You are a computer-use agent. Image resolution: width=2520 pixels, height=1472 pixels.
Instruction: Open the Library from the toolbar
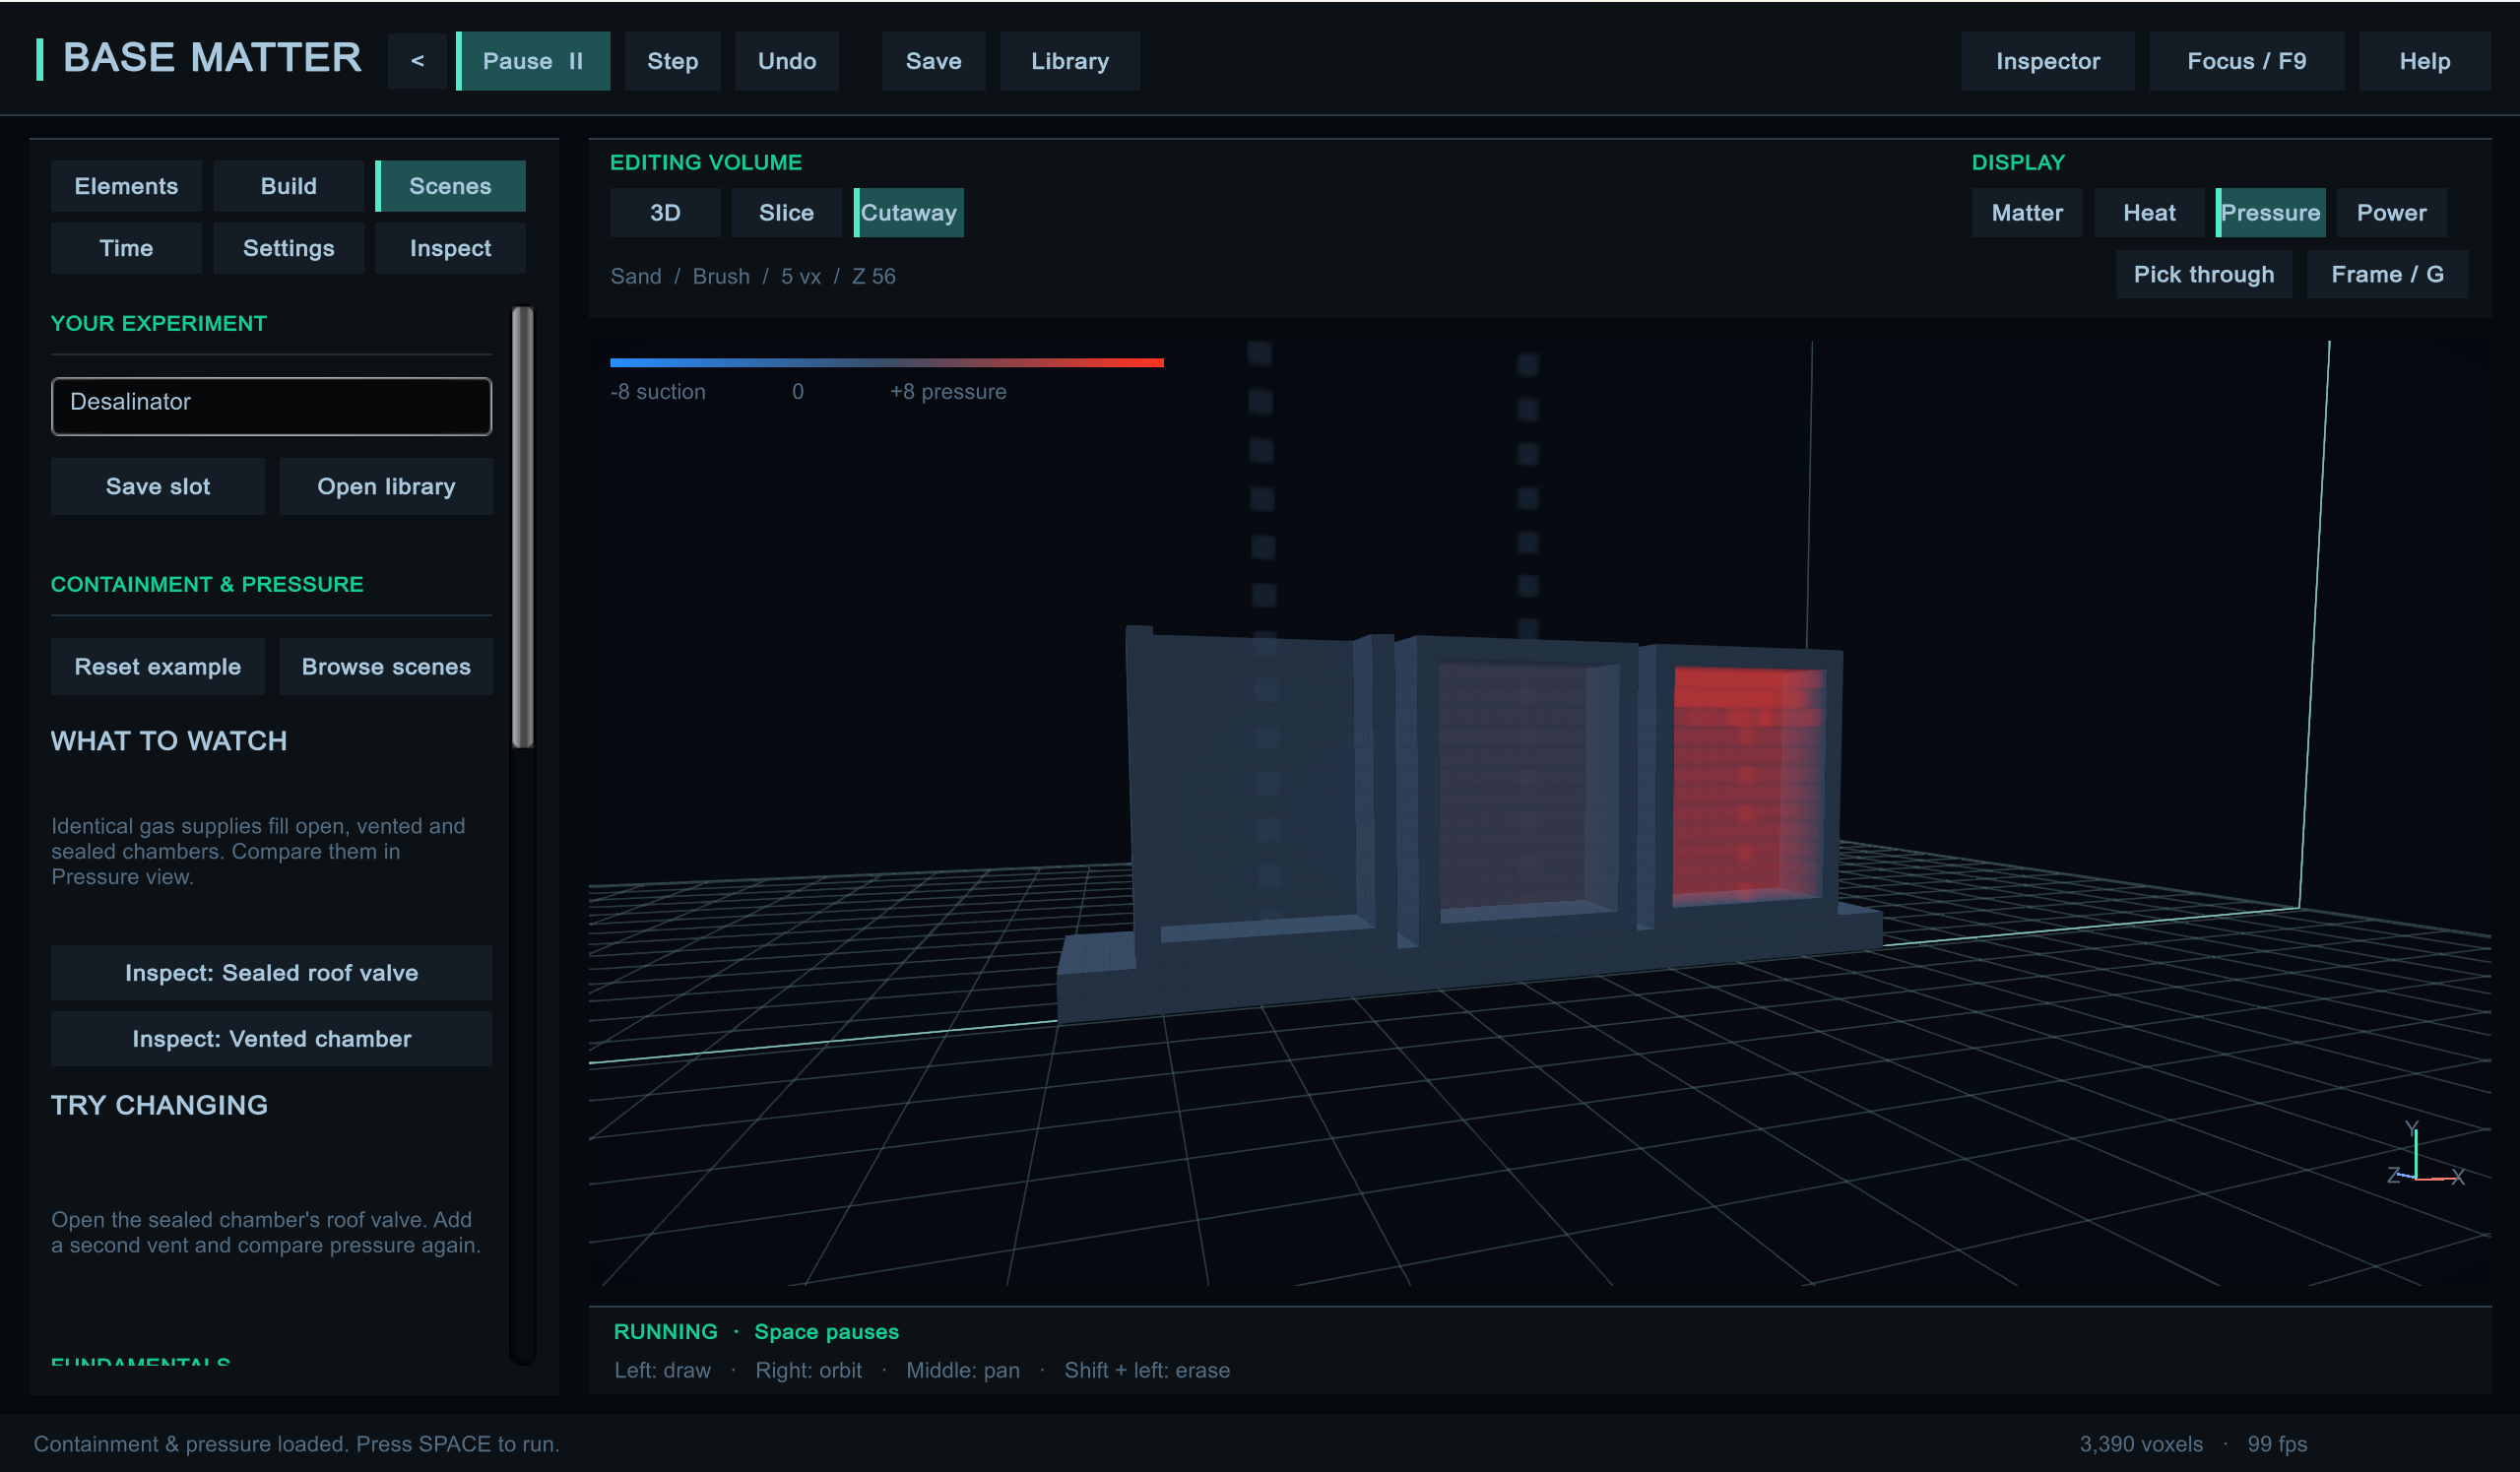1070,61
